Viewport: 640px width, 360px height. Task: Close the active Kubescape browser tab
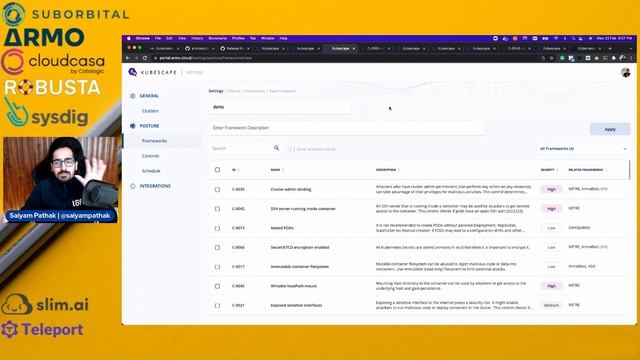[354, 49]
